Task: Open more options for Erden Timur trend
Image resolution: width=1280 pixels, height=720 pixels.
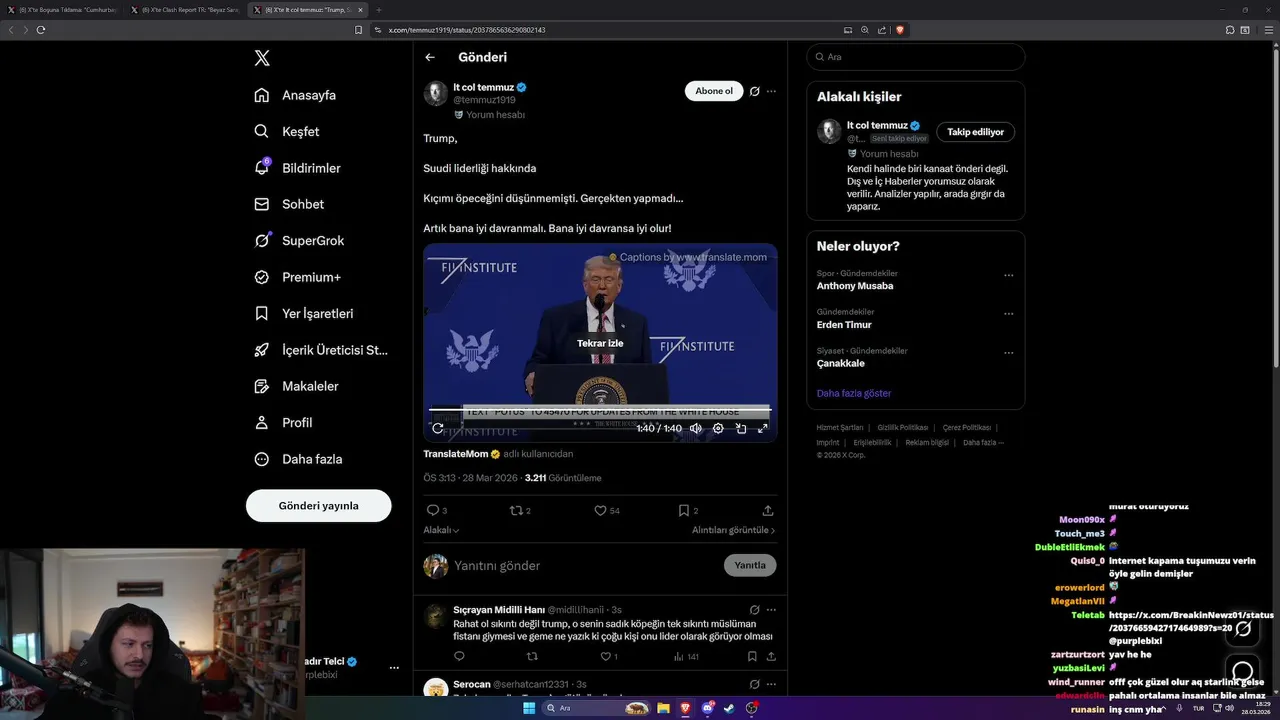Action: point(1008,314)
